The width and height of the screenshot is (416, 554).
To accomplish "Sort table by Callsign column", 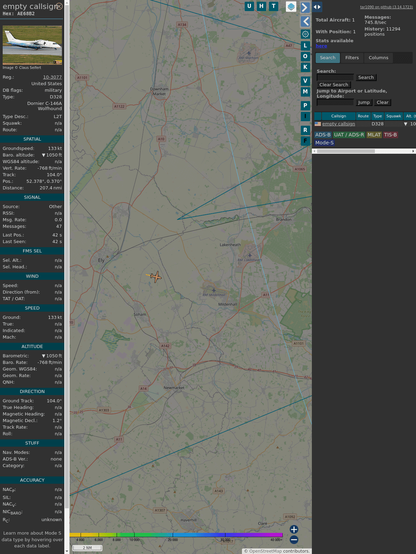I will pyautogui.click(x=338, y=116).
